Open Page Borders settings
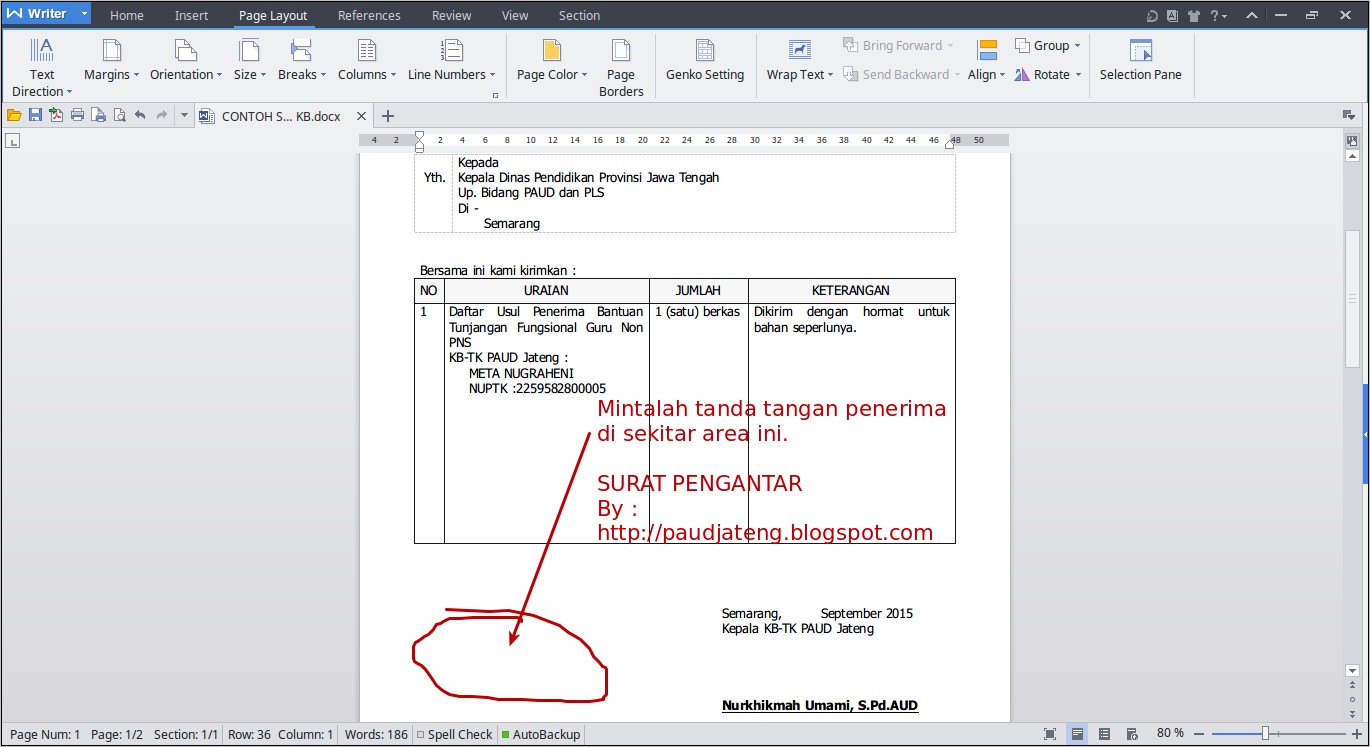The image size is (1370, 747). pos(621,67)
